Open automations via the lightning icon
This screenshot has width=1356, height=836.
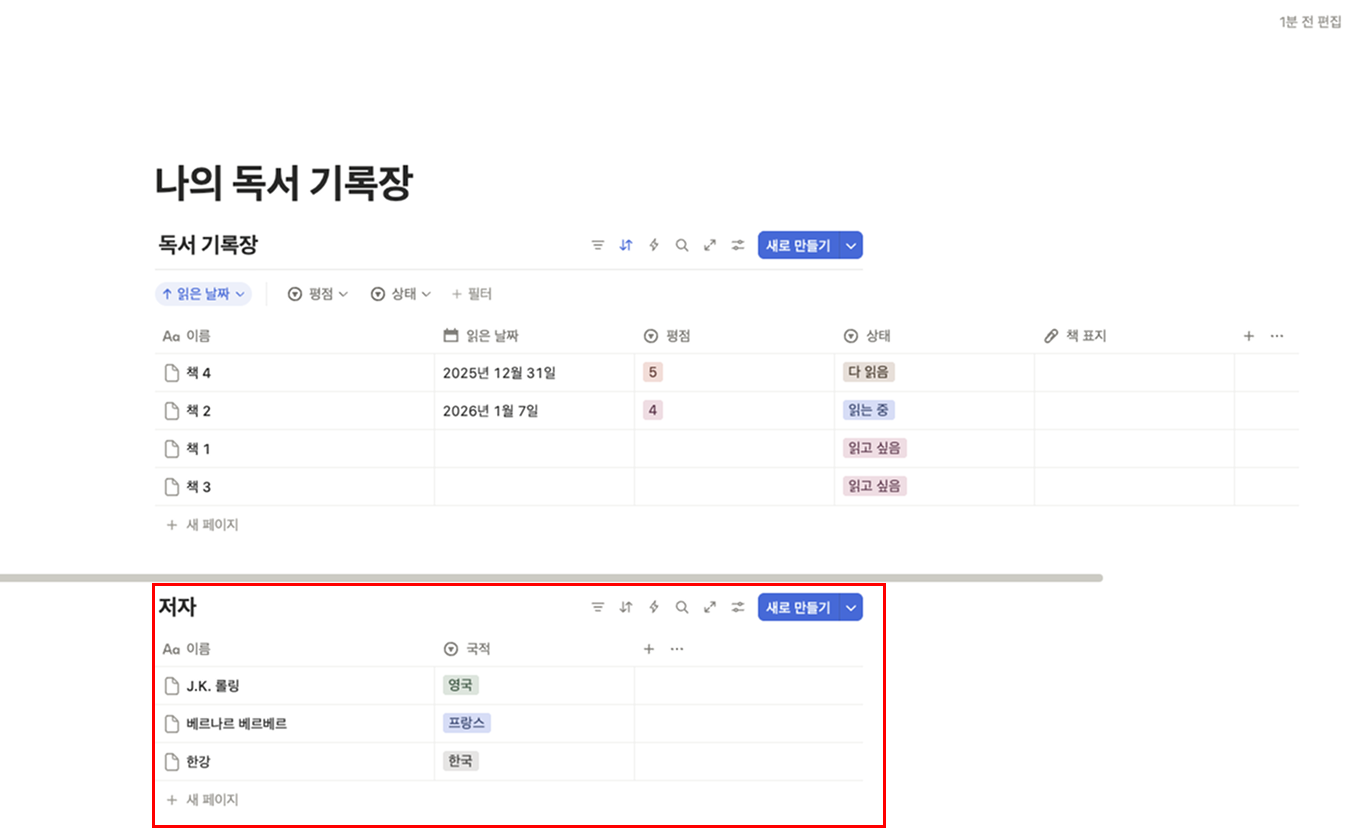tap(653, 244)
